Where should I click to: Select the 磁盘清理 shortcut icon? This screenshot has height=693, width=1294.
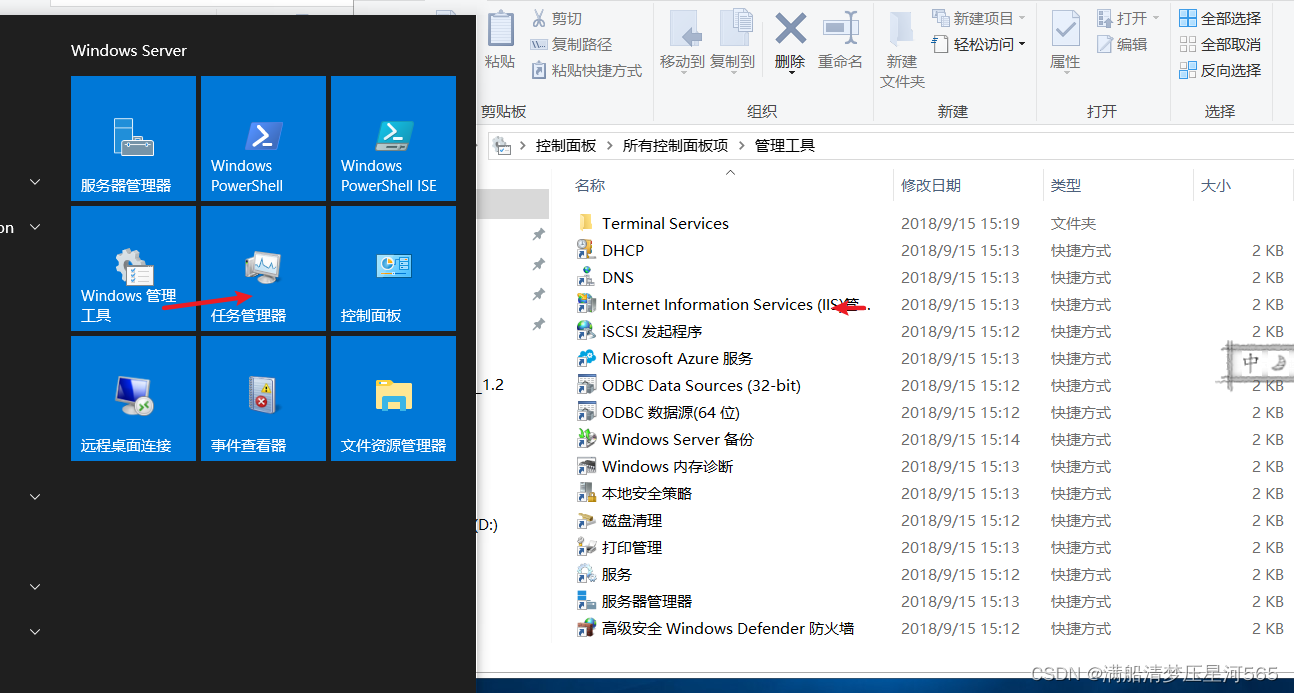pos(586,520)
